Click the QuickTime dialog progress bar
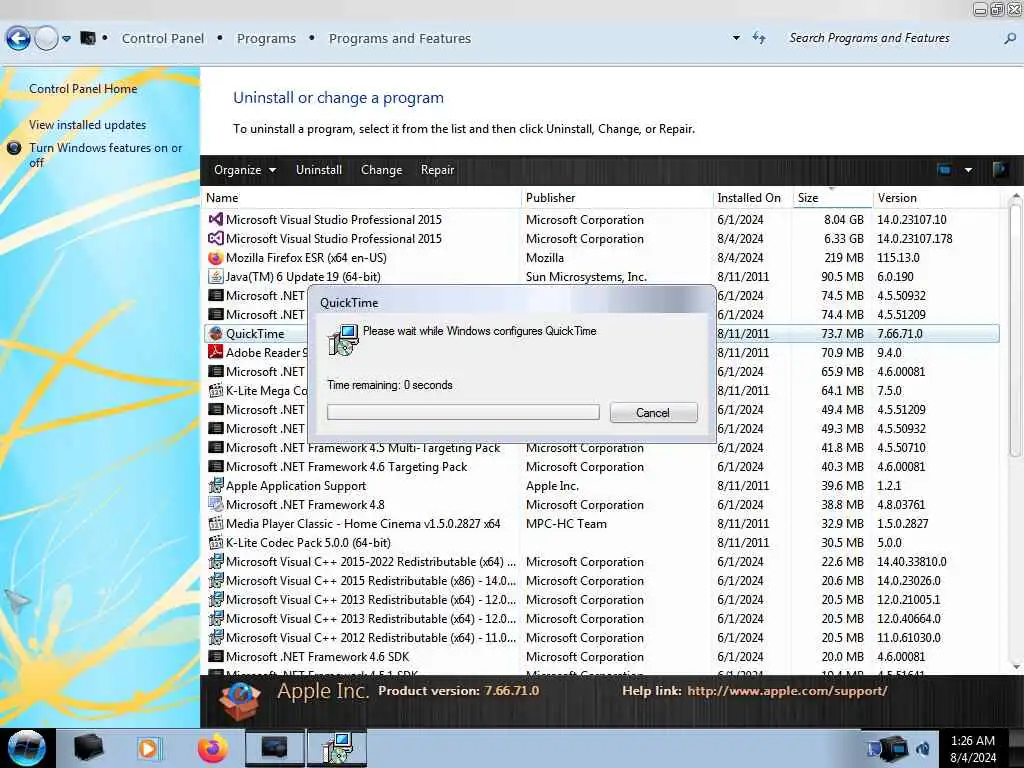The width and height of the screenshot is (1024, 768). [463, 412]
